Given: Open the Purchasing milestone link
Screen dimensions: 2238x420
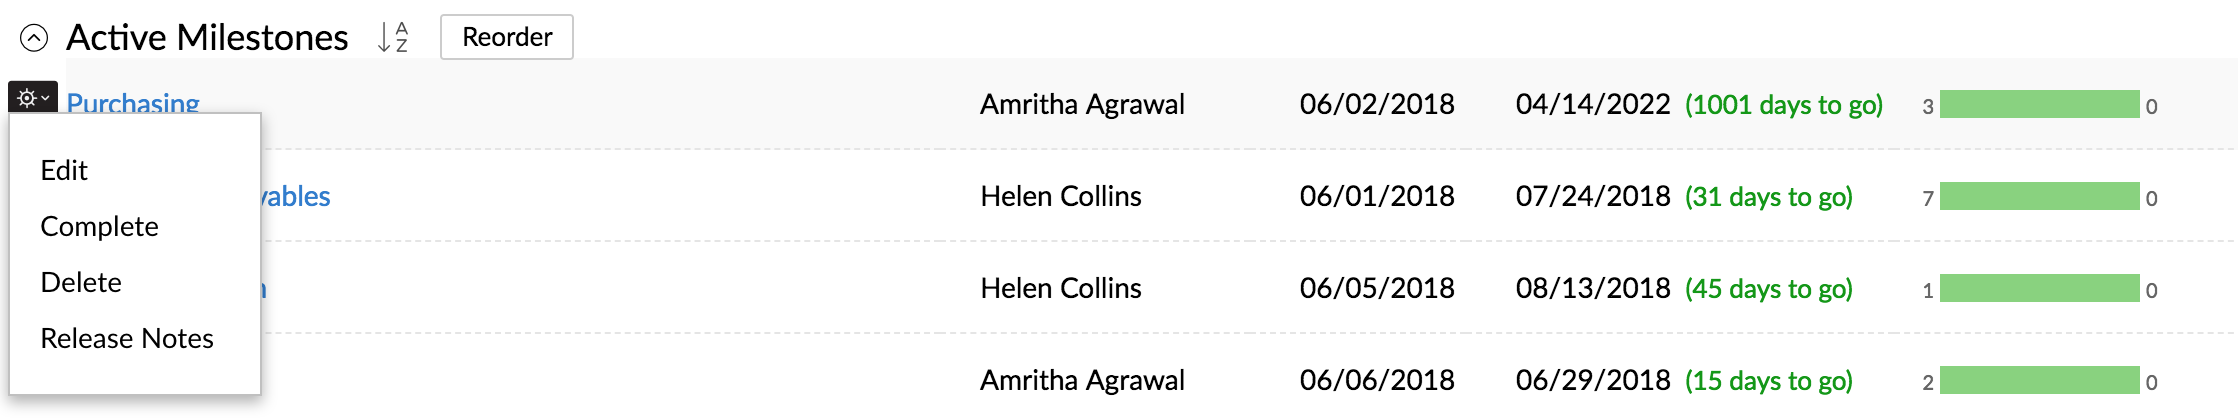Looking at the screenshot, I should click(133, 102).
